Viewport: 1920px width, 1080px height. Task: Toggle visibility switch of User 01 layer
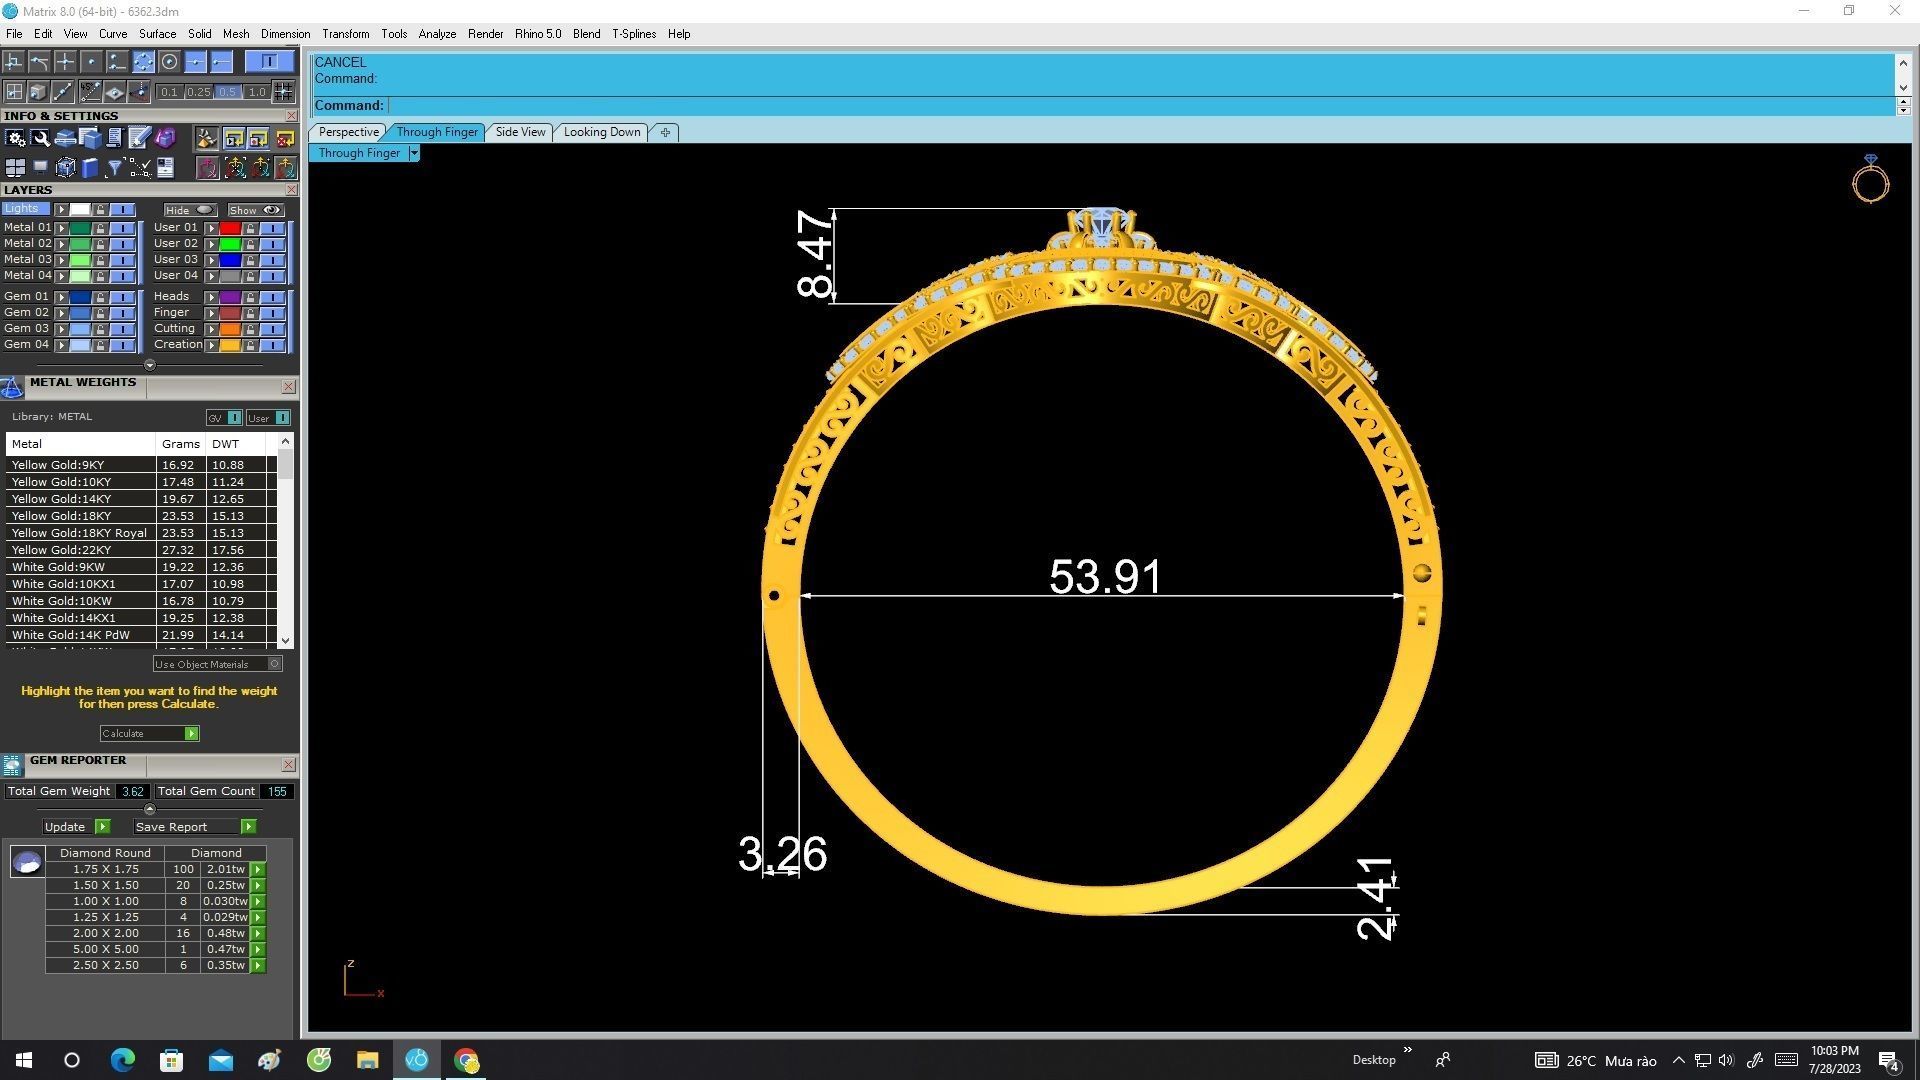click(x=272, y=228)
